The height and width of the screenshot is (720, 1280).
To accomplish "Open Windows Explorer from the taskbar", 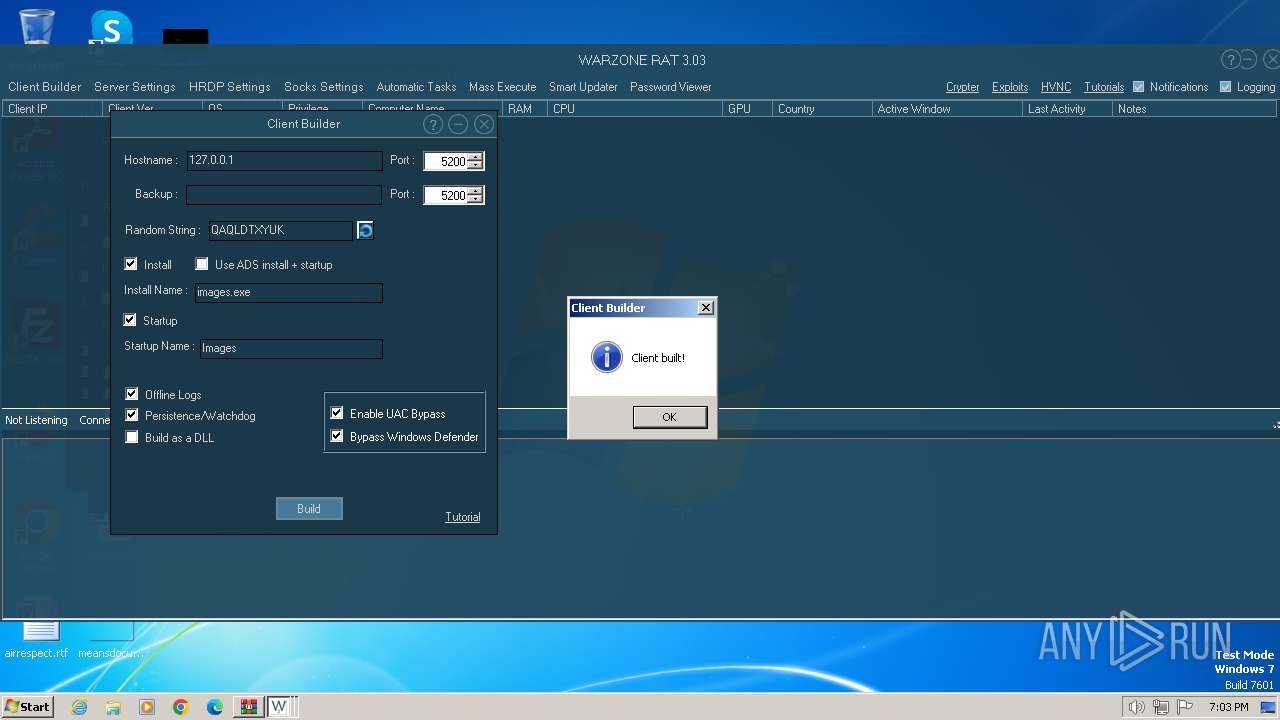I will 113,707.
